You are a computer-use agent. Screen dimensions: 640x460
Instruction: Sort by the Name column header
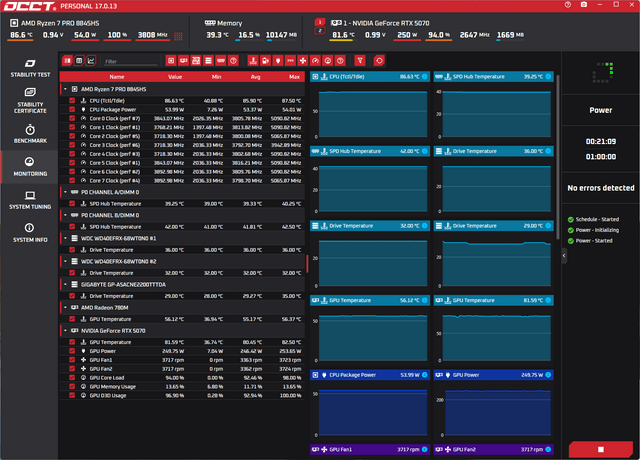coord(117,77)
